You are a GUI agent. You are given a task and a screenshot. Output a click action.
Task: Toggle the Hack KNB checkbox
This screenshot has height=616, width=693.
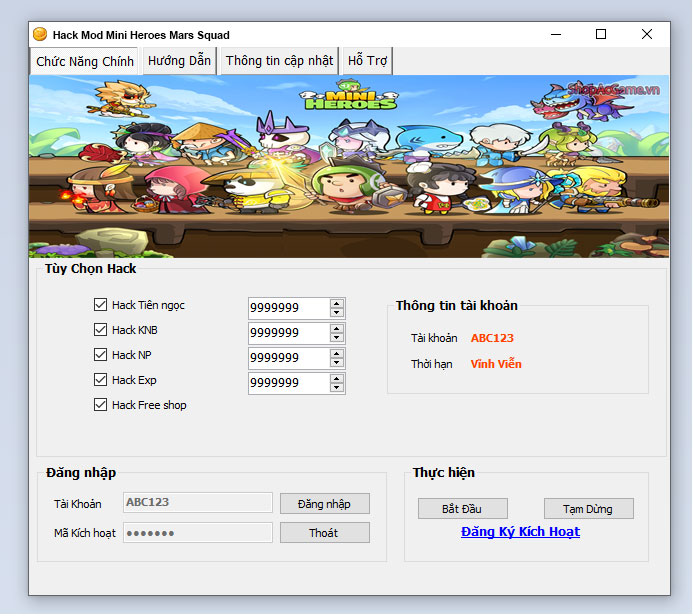tap(100, 330)
